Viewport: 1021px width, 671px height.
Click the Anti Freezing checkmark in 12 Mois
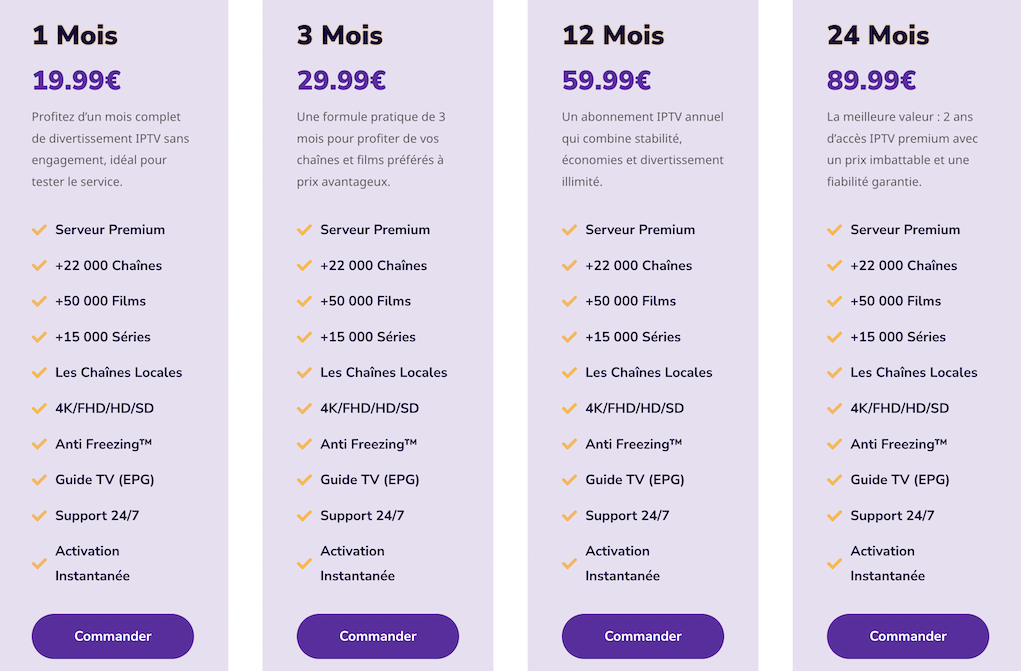570,444
